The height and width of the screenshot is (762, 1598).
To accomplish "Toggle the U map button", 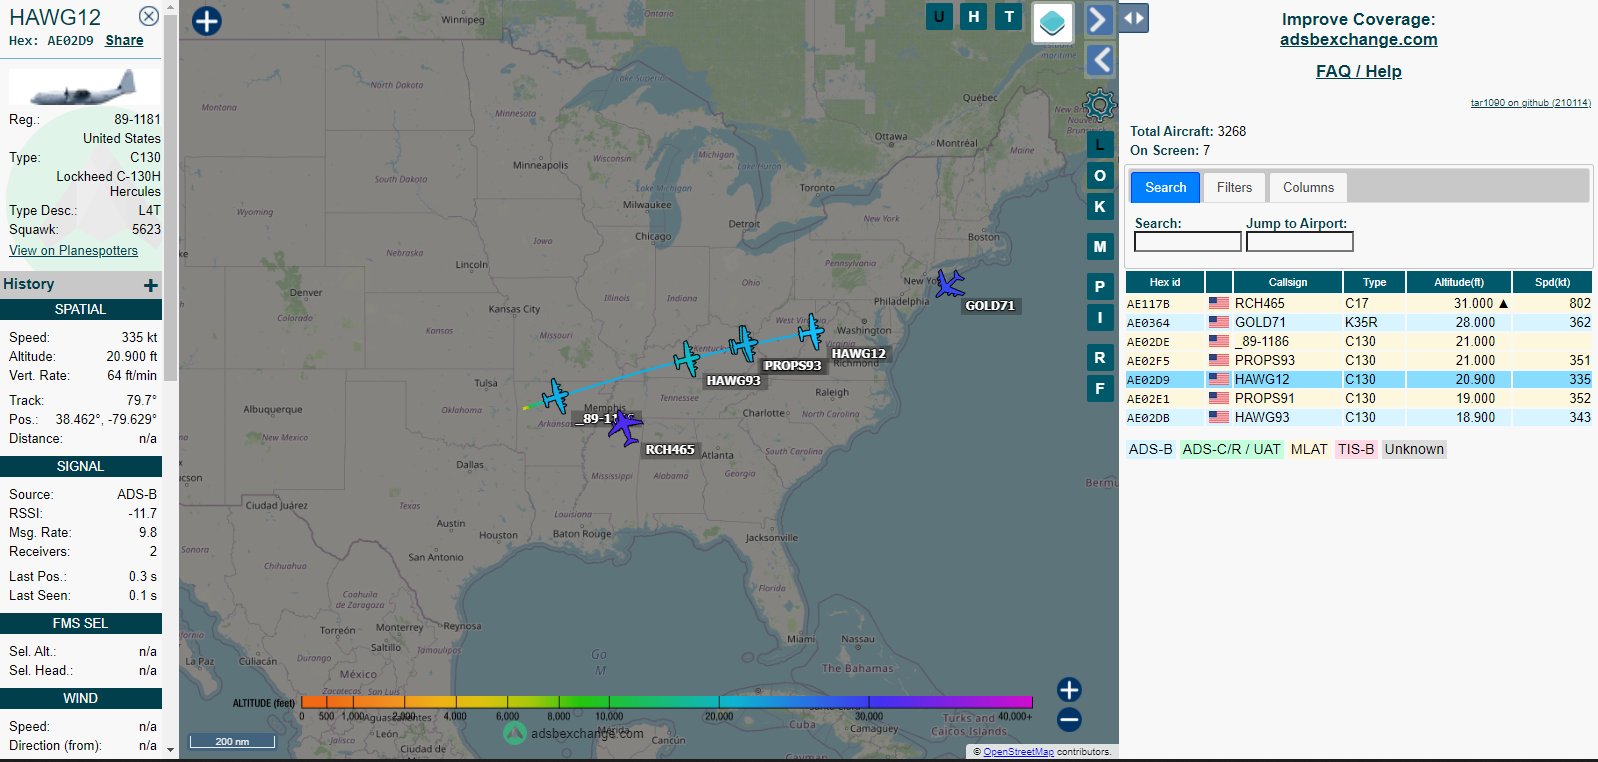I will 939,16.
